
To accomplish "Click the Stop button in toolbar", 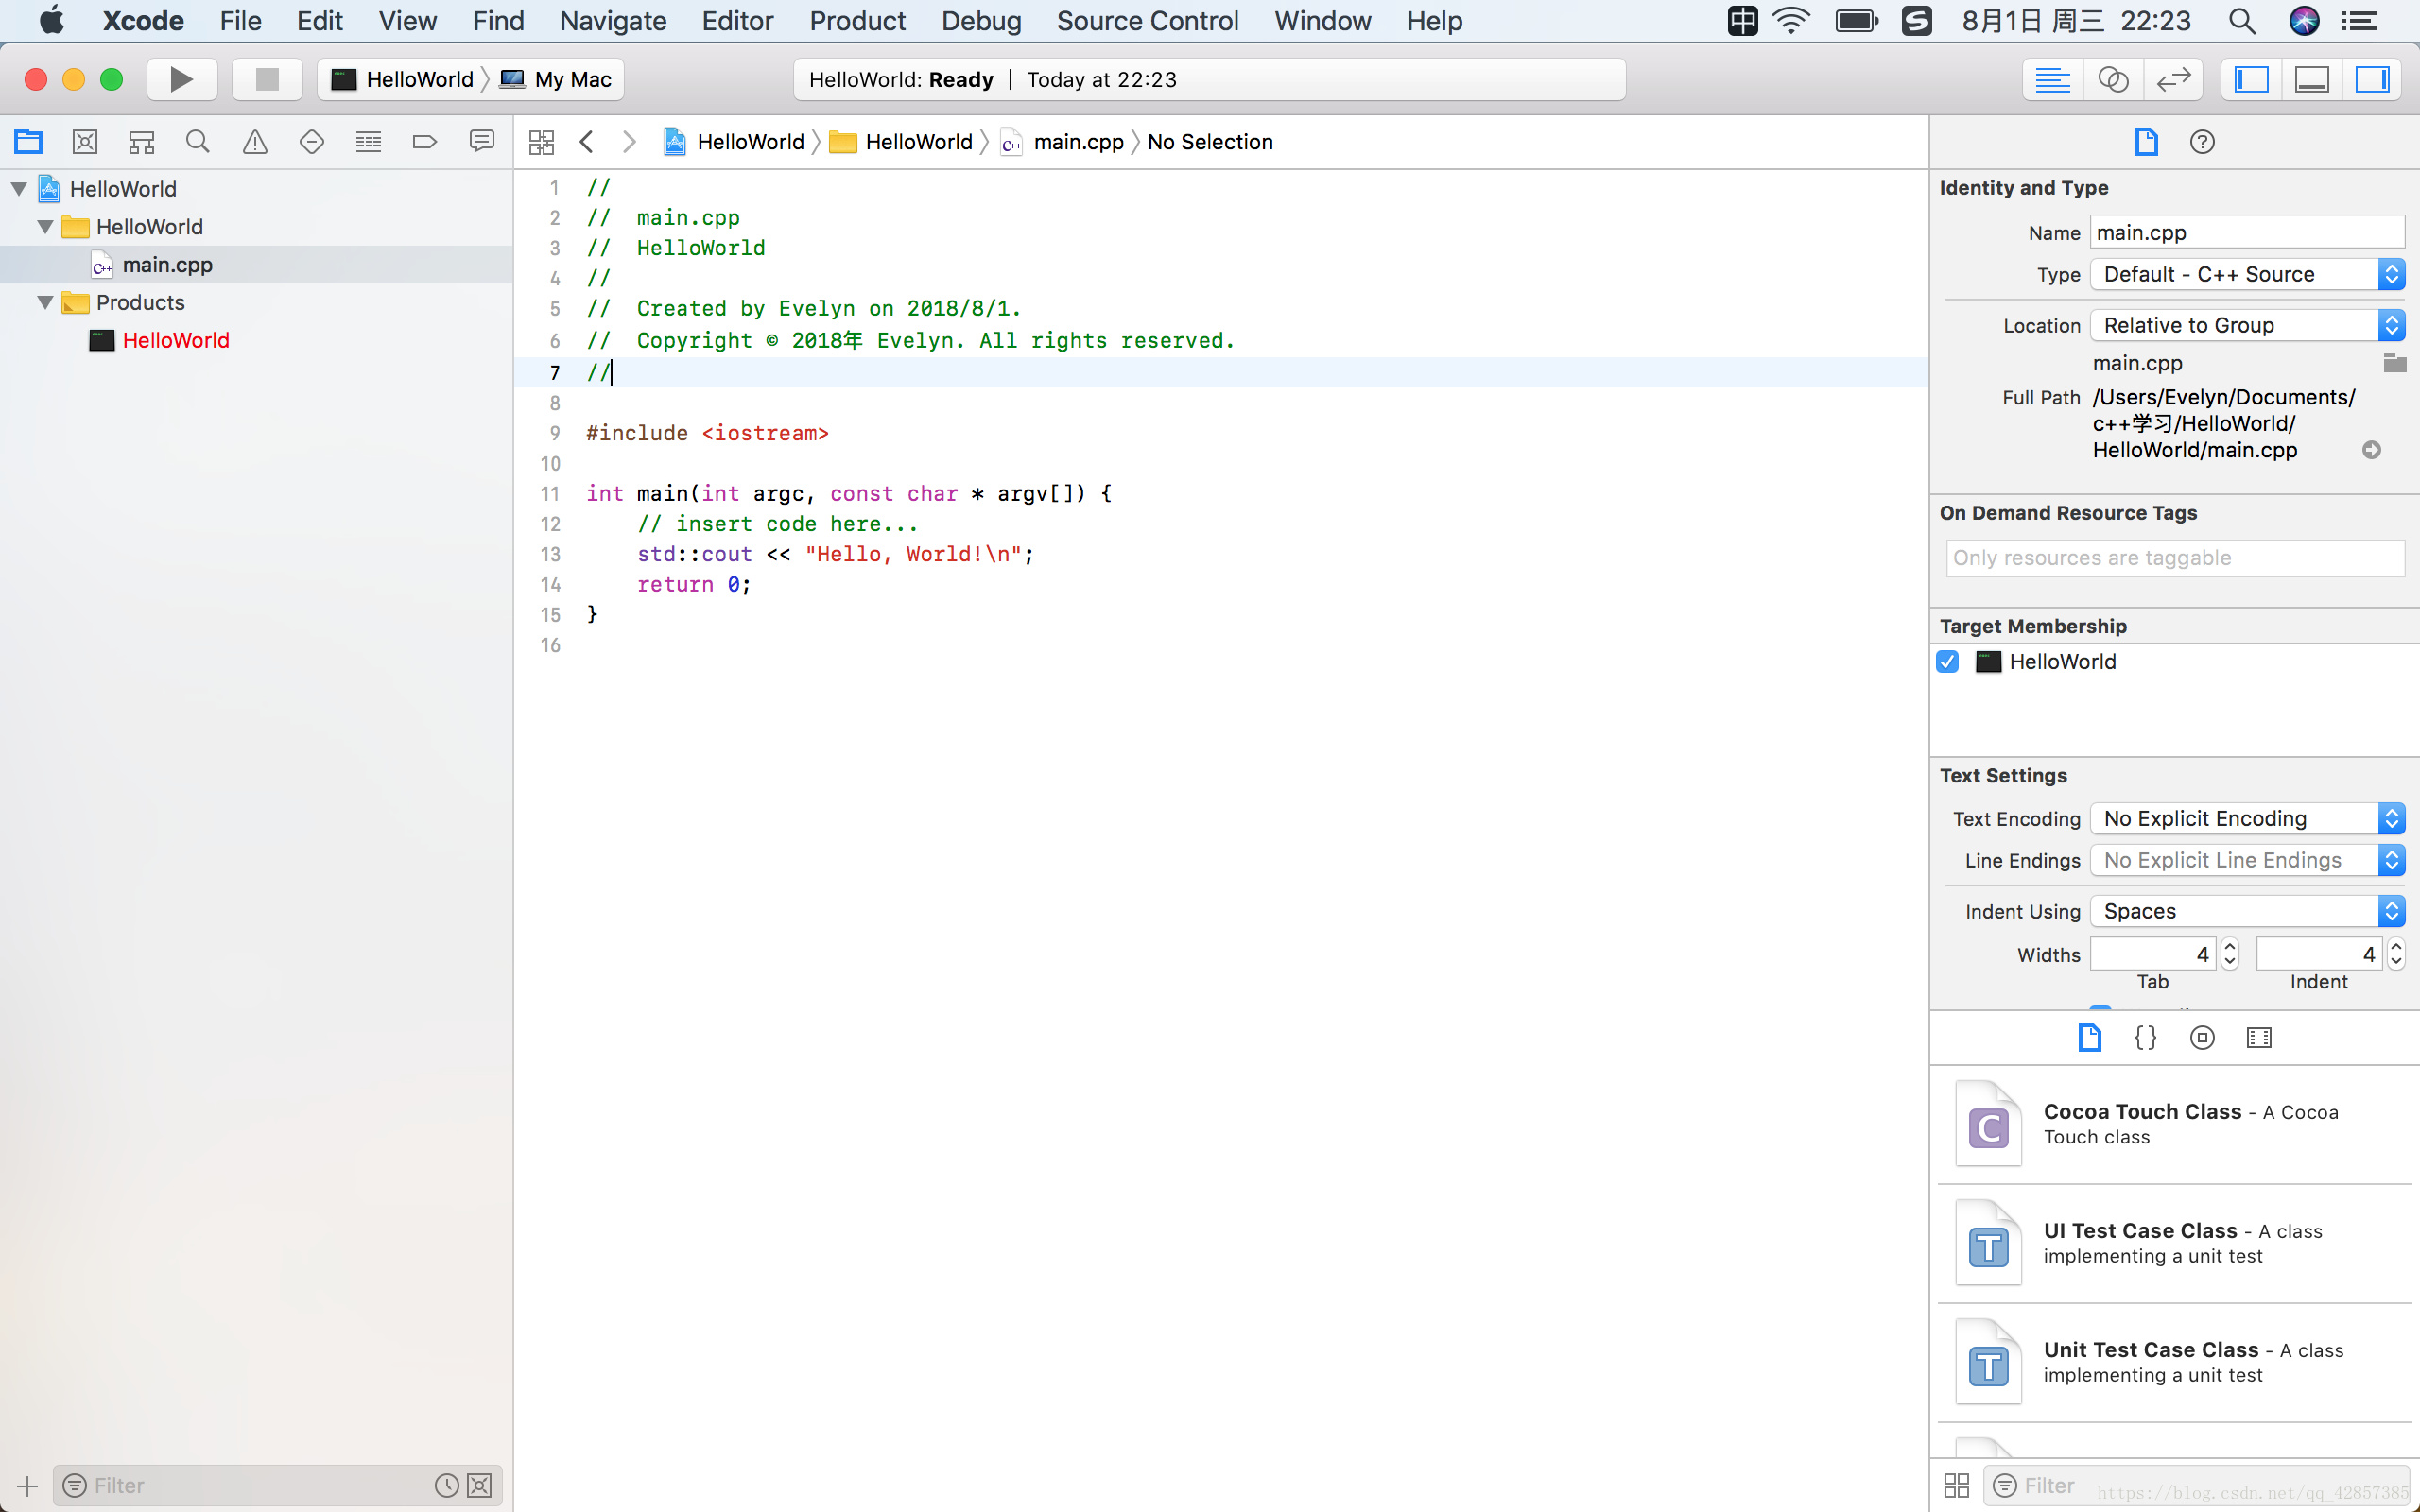I will tap(267, 79).
